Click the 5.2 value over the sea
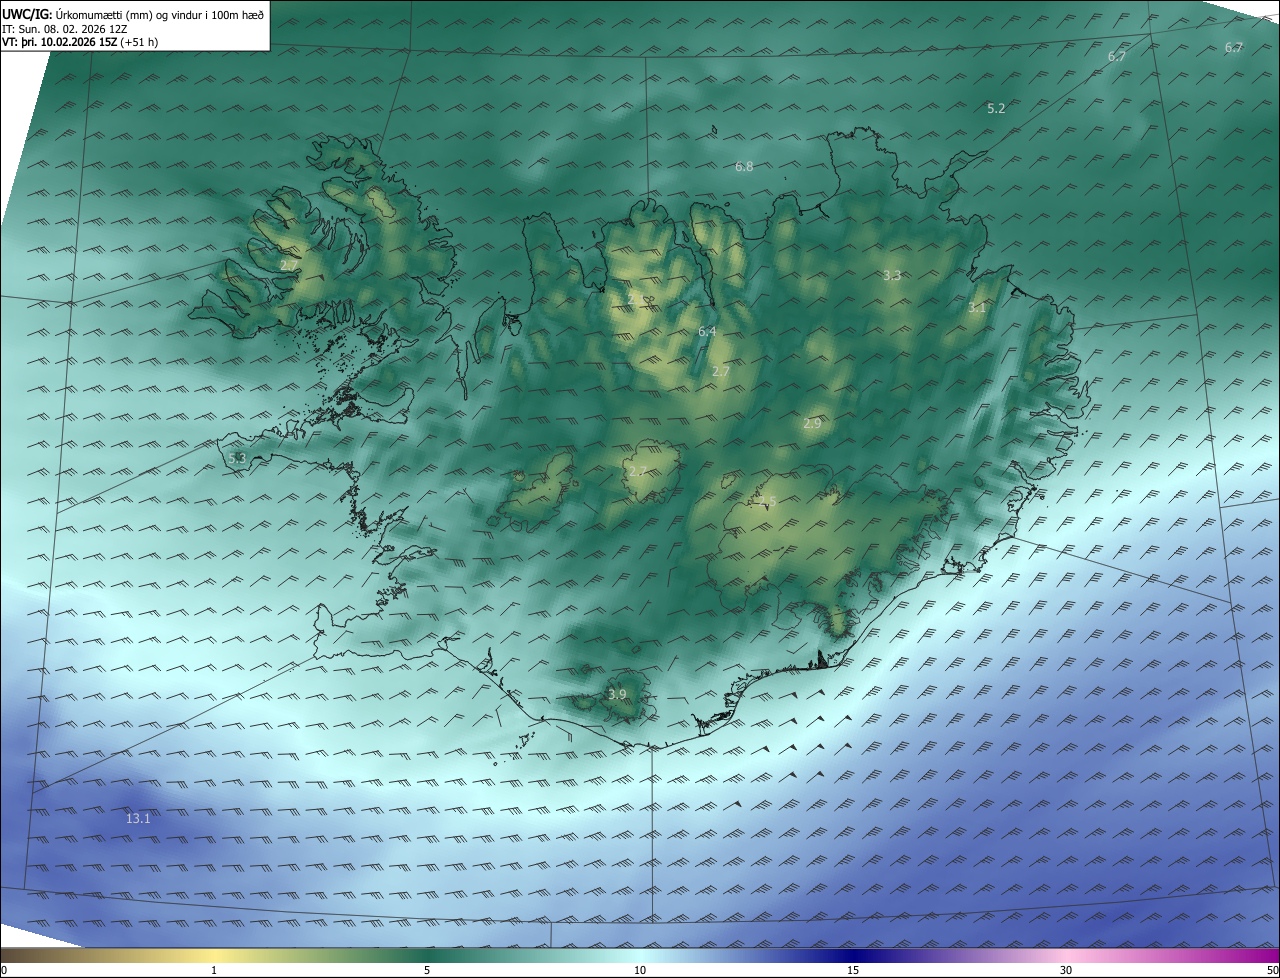 (x=996, y=108)
